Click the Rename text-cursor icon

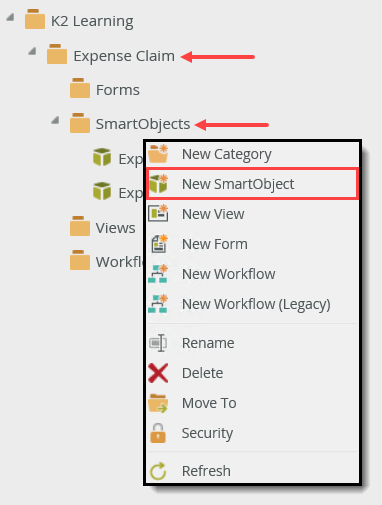coord(158,343)
